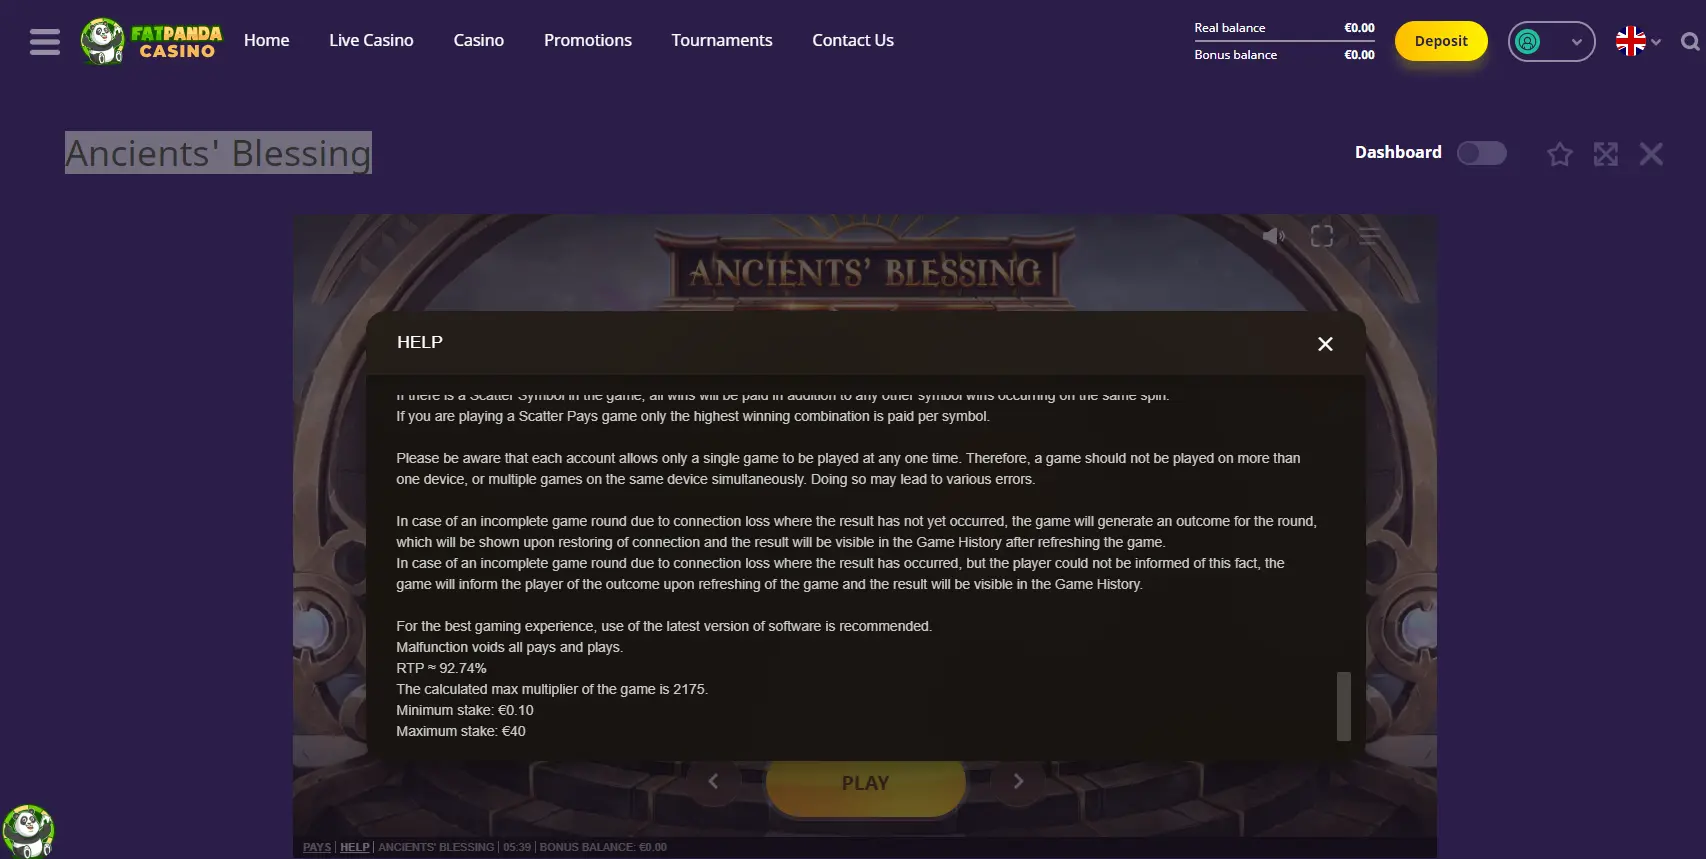This screenshot has height=859, width=1706.
Task: Open in-game menu lines icon
Action: pos(1369,236)
